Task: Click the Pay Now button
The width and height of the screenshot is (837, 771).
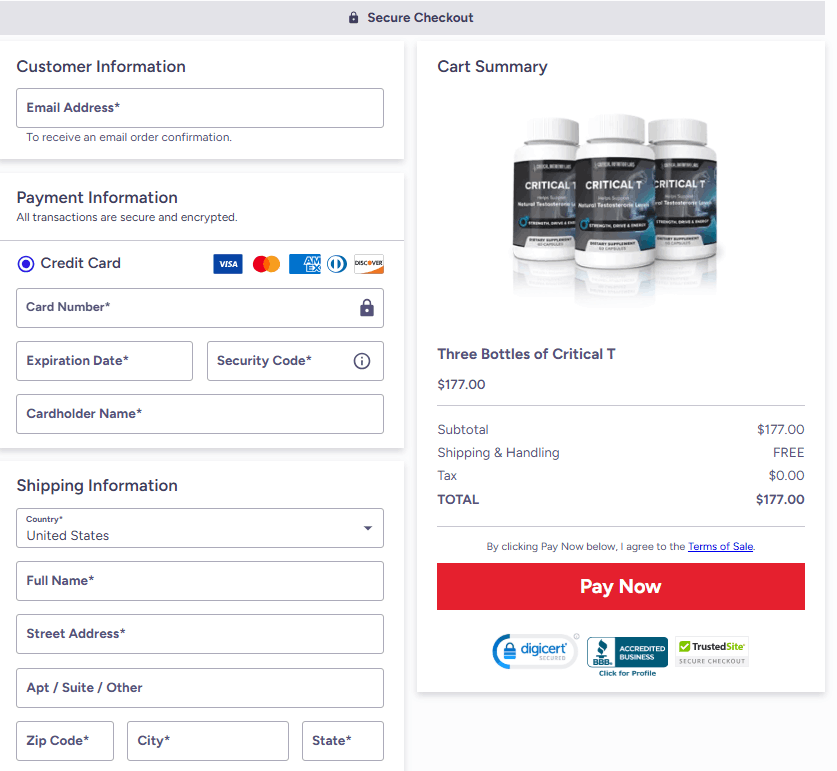Action: pos(621,586)
